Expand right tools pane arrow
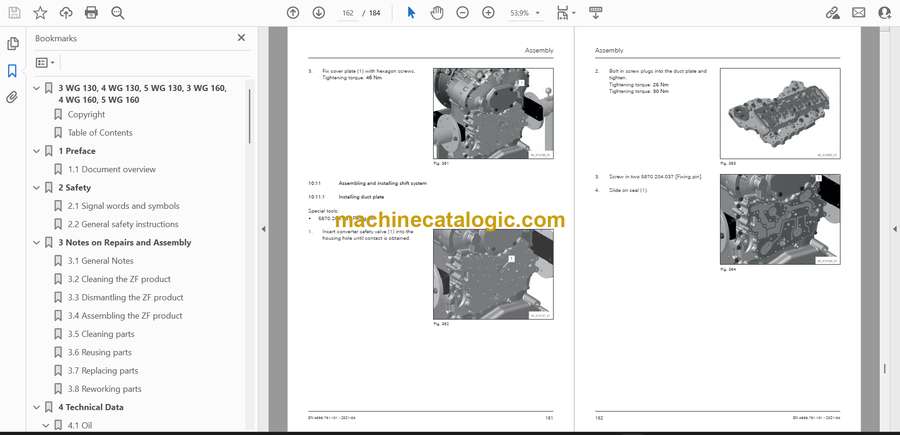 (x=894, y=229)
